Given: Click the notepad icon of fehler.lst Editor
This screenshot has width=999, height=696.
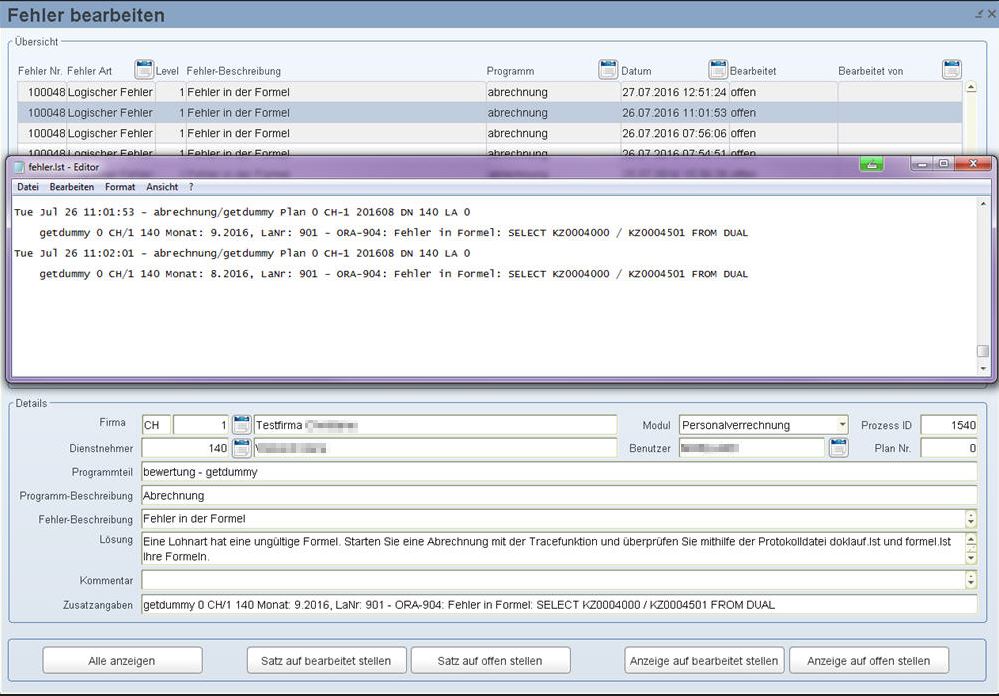Looking at the screenshot, I should point(19,167).
